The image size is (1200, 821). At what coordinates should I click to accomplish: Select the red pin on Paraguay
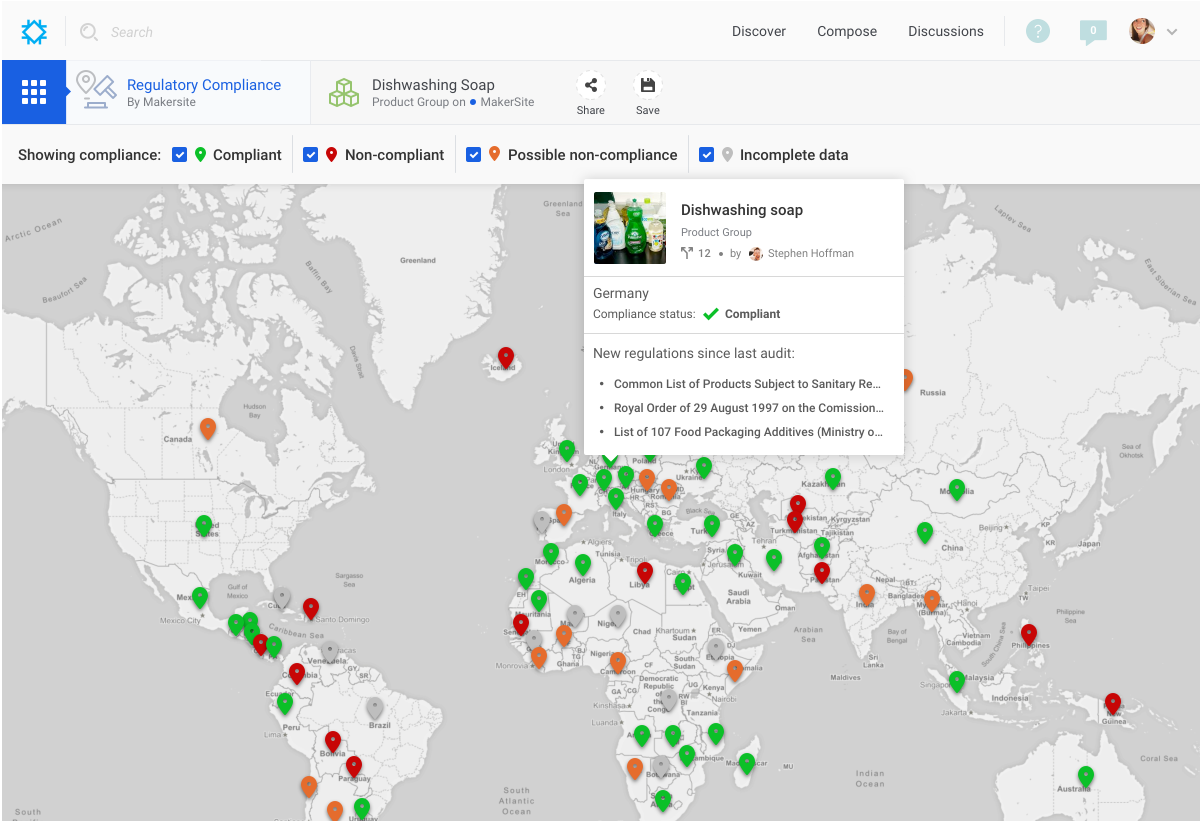(x=354, y=767)
